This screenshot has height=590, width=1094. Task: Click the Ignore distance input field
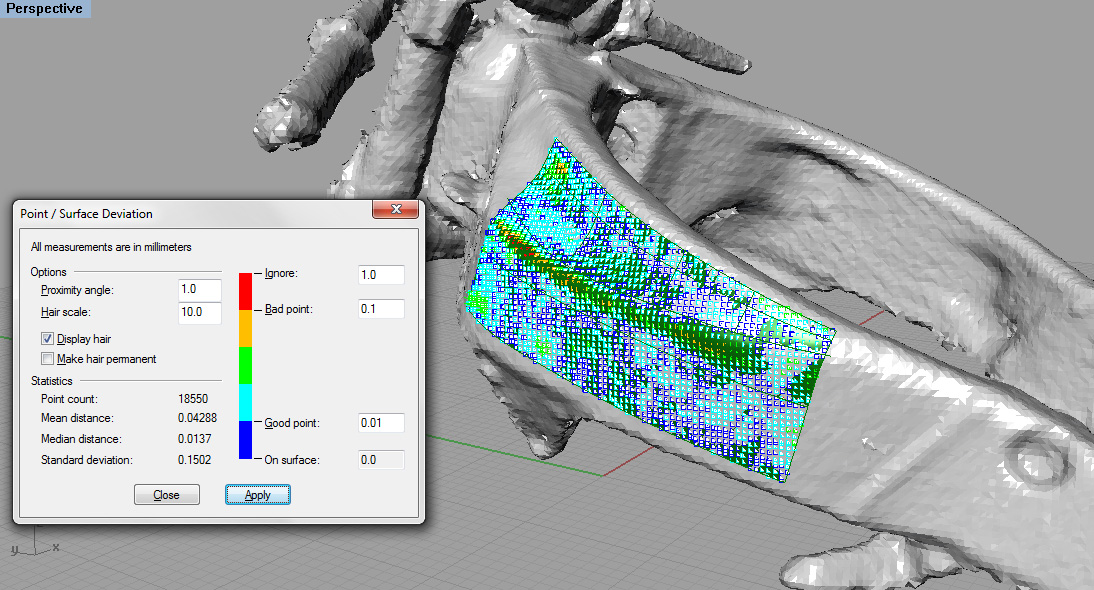point(381,274)
